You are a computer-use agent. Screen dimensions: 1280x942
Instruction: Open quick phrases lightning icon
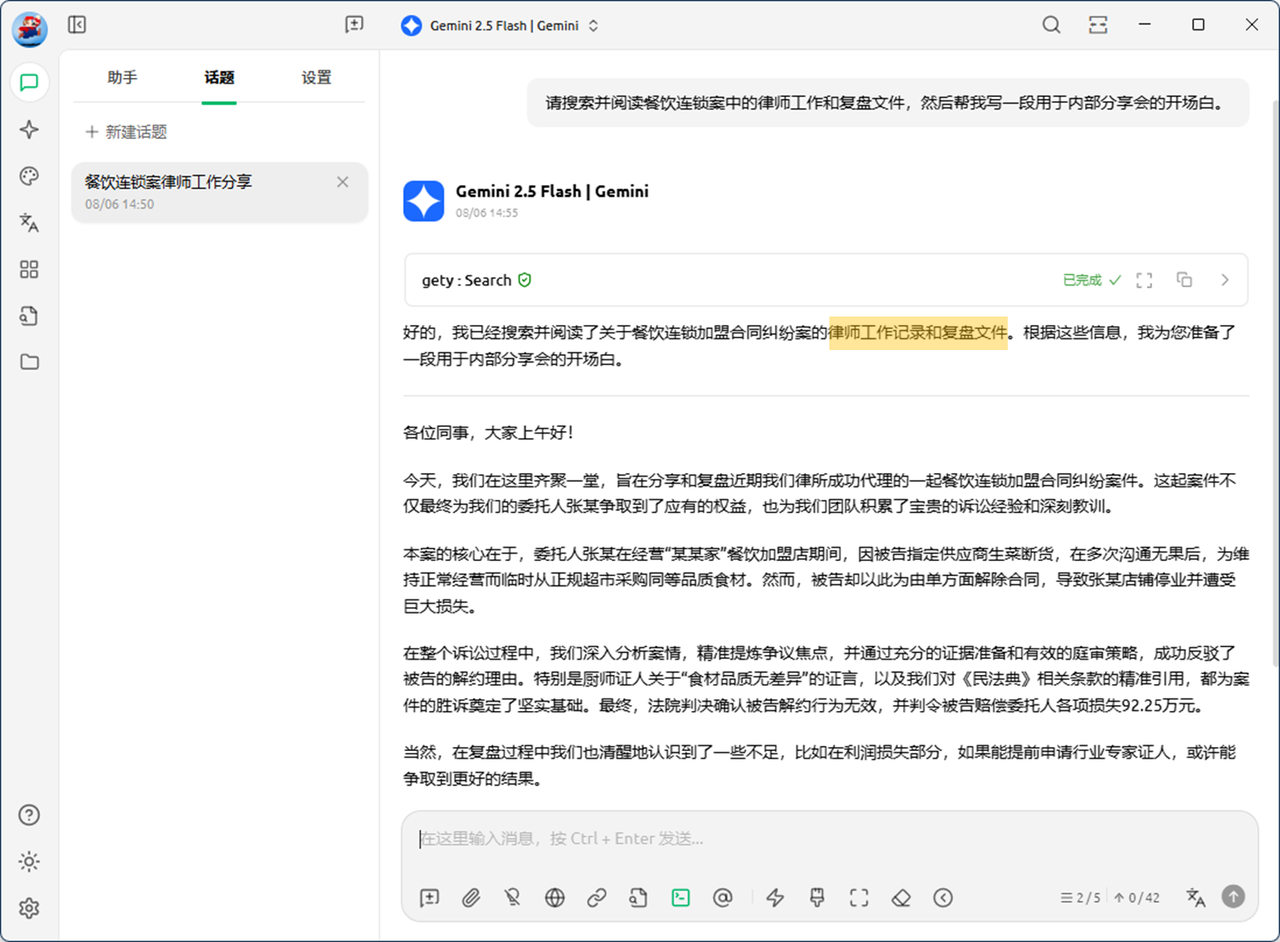point(775,898)
